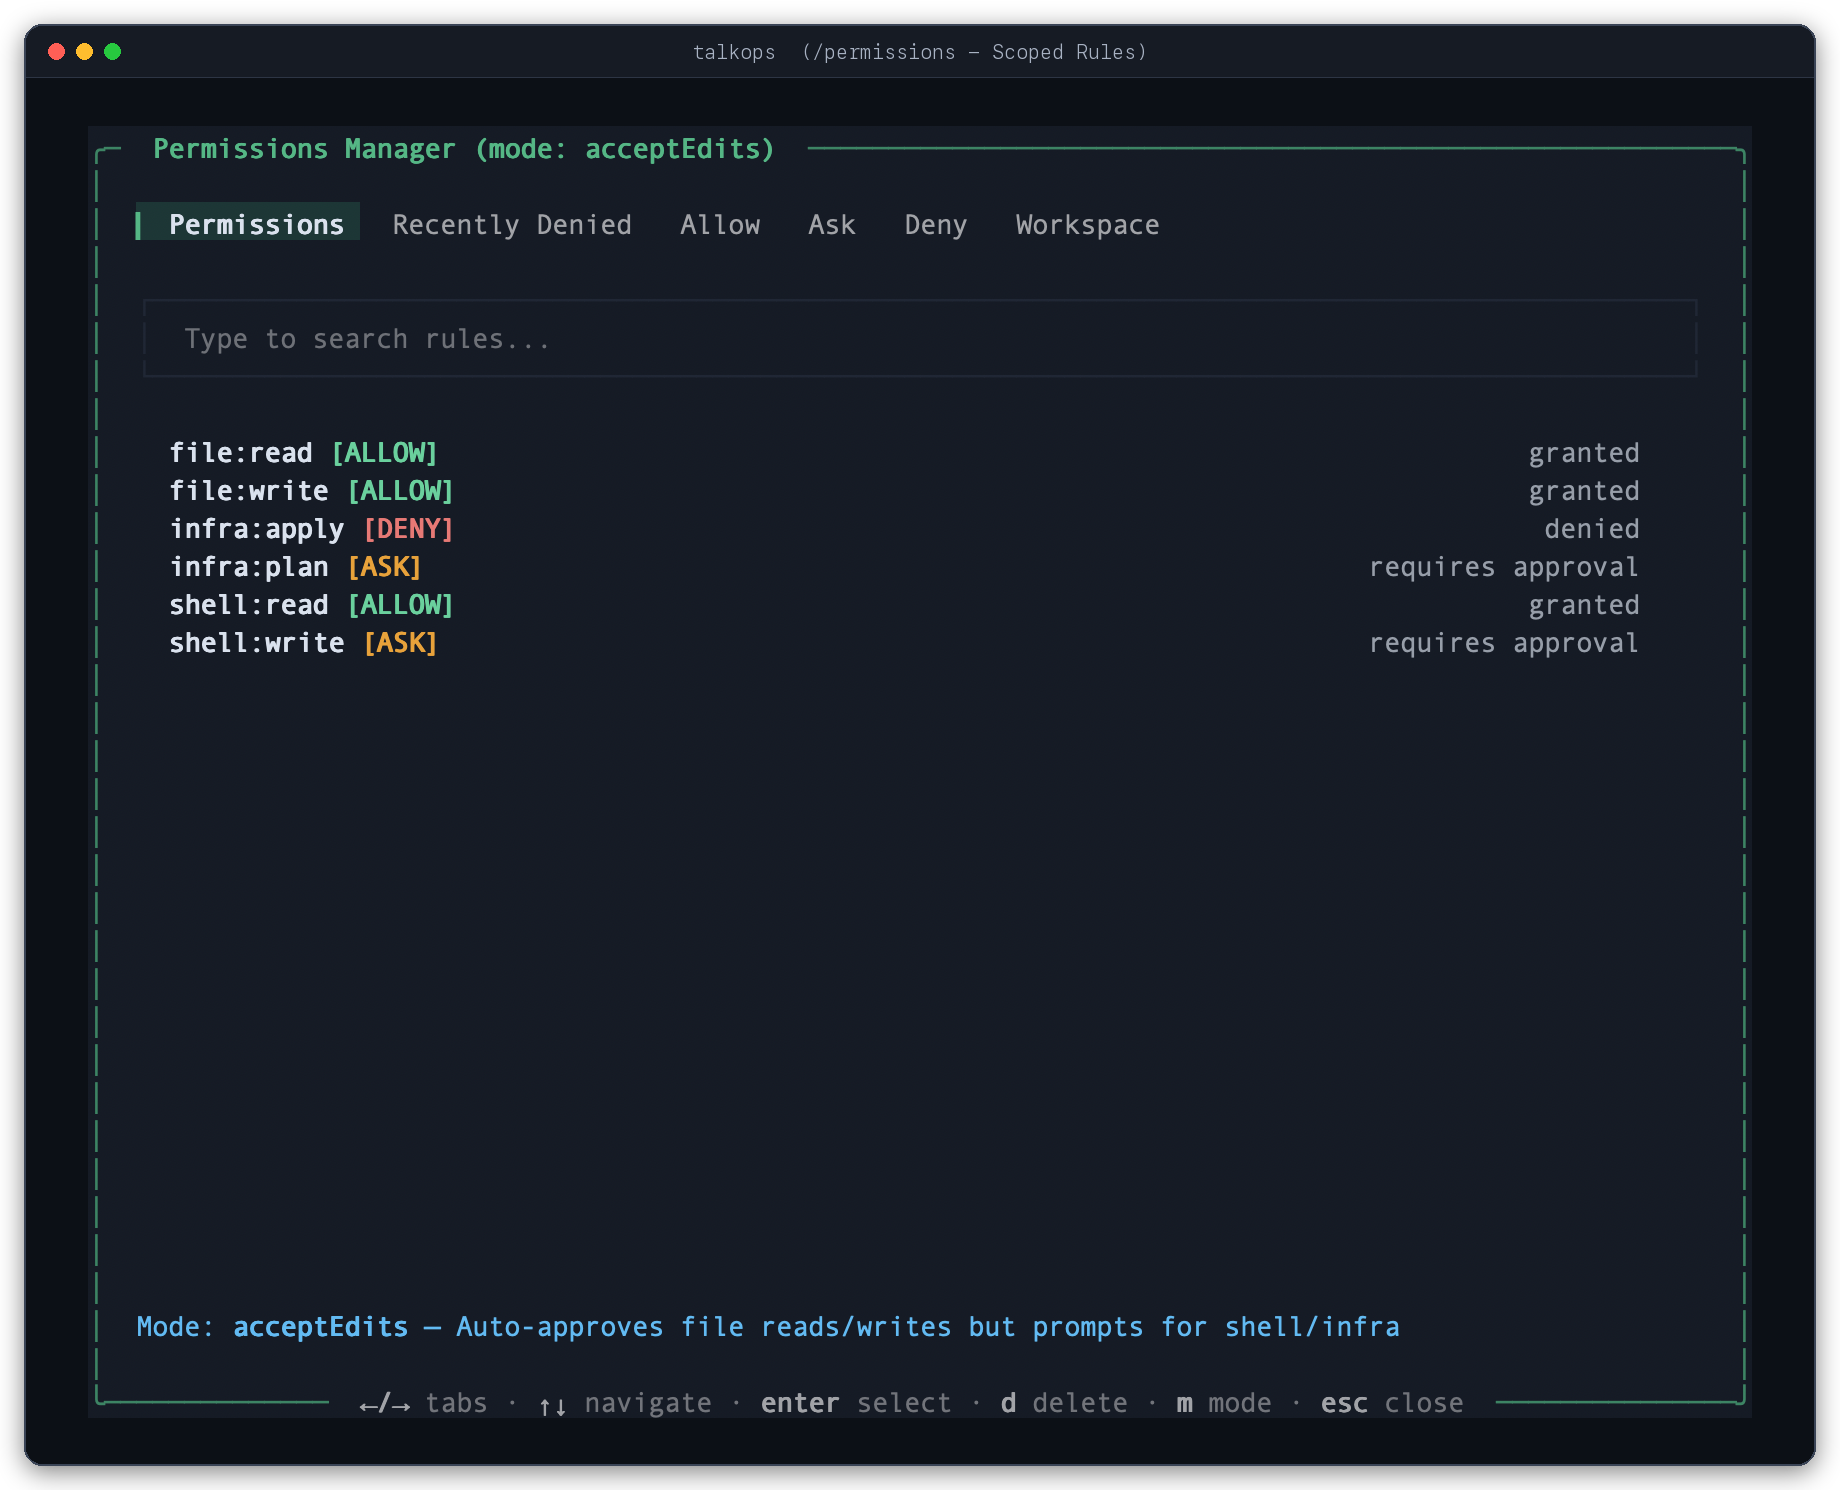This screenshot has width=1840, height=1490.
Task: Click the [DENY] badge on infra:apply
Action: pos(408,529)
